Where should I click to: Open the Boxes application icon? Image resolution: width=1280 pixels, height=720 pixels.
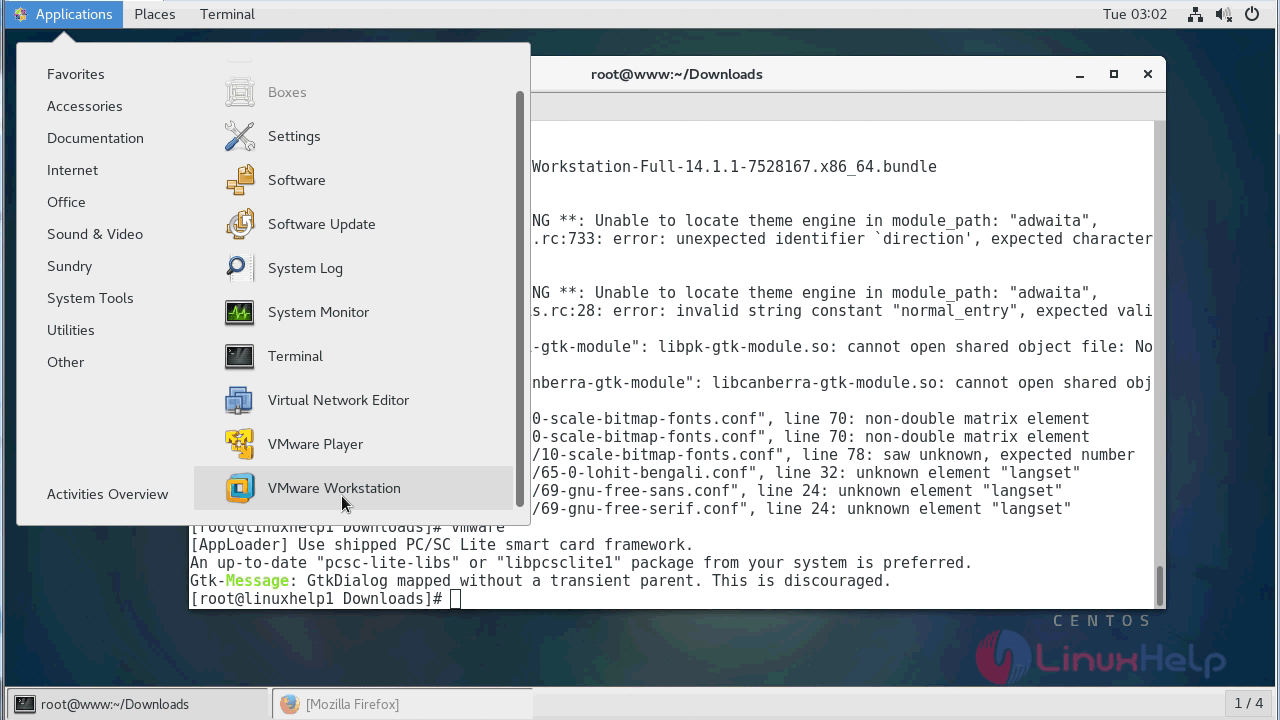click(x=240, y=92)
